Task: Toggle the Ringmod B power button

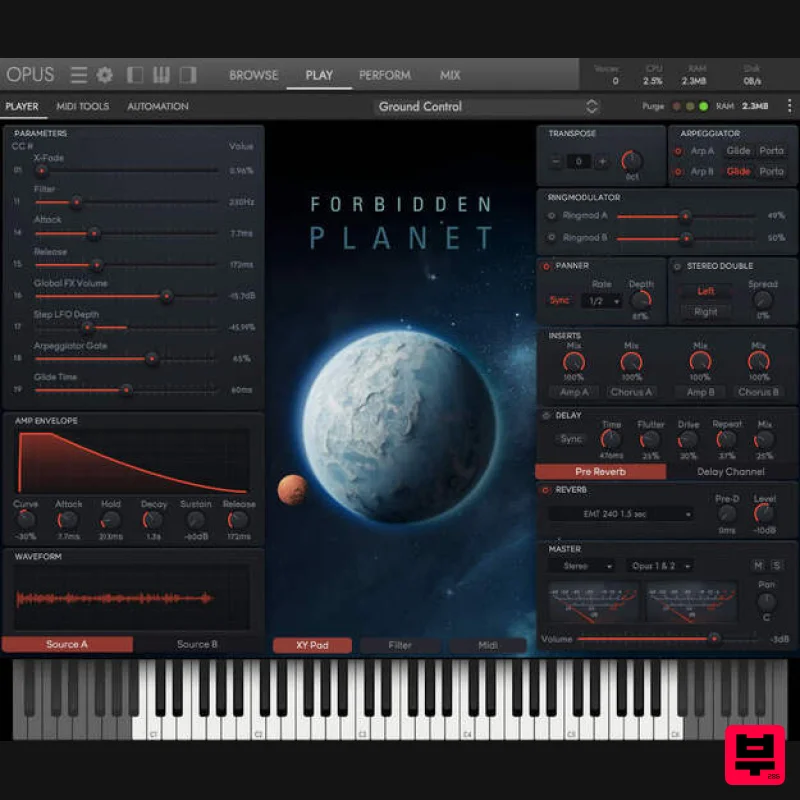Action: tap(551, 237)
